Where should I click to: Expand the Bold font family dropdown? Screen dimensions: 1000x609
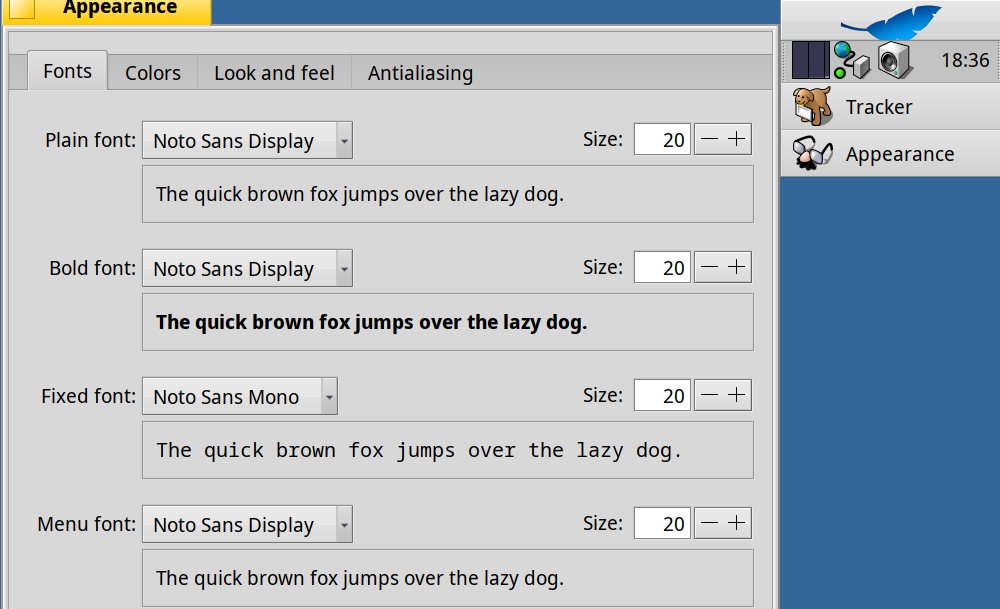point(247,269)
